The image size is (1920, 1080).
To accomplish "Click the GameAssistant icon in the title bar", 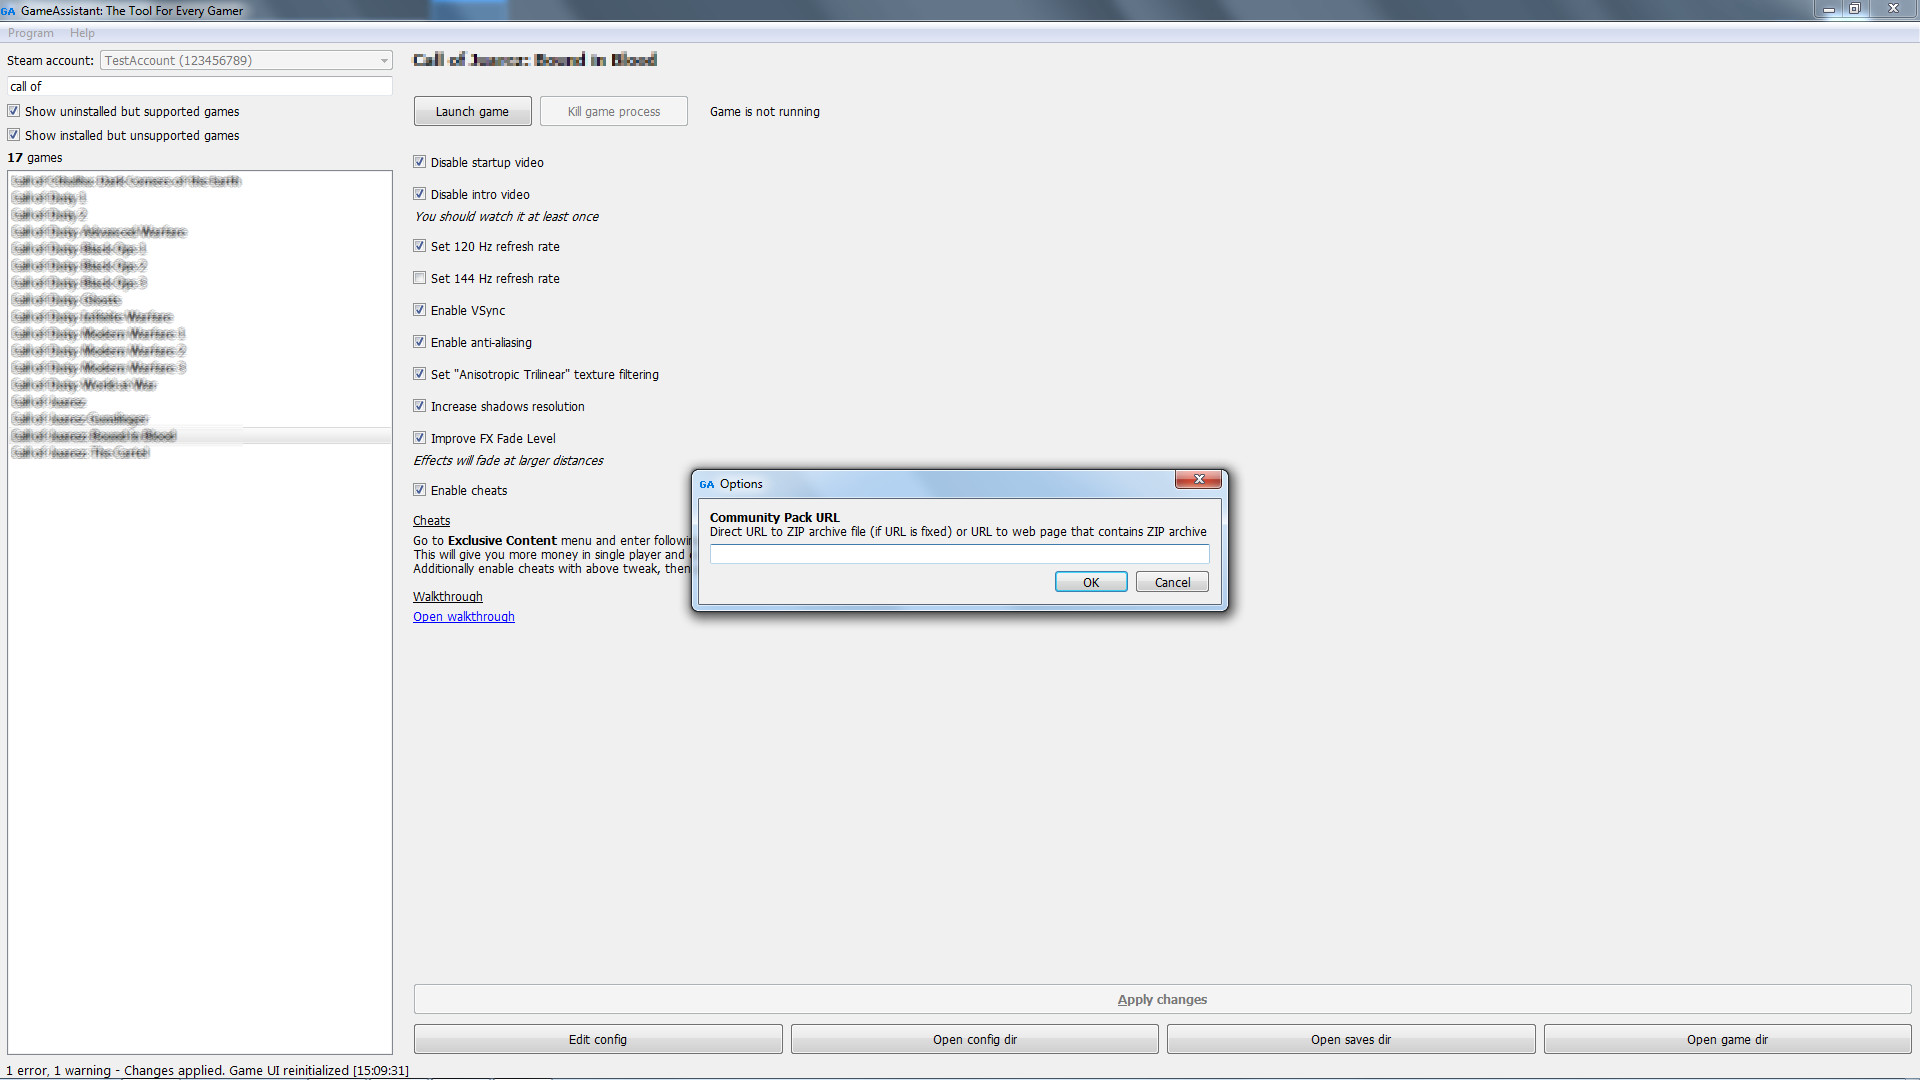I will [10, 10].
